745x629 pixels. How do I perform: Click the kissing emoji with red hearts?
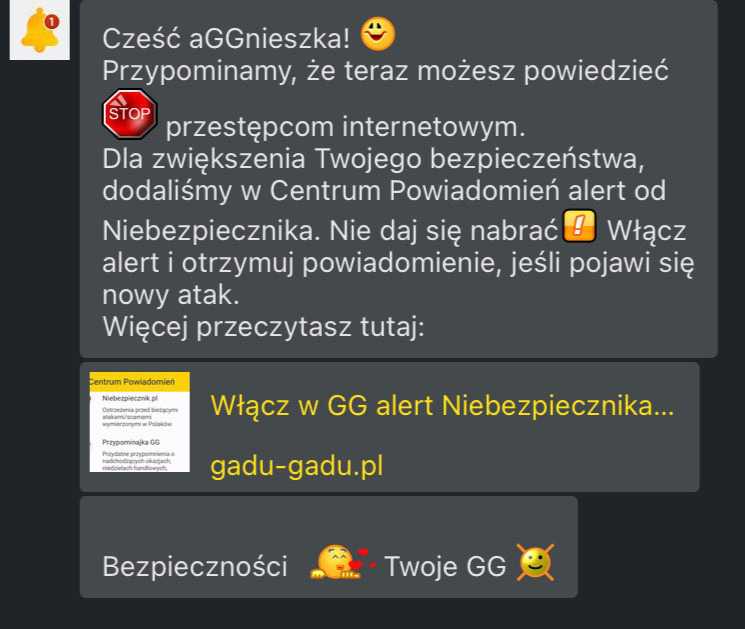[343, 562]
